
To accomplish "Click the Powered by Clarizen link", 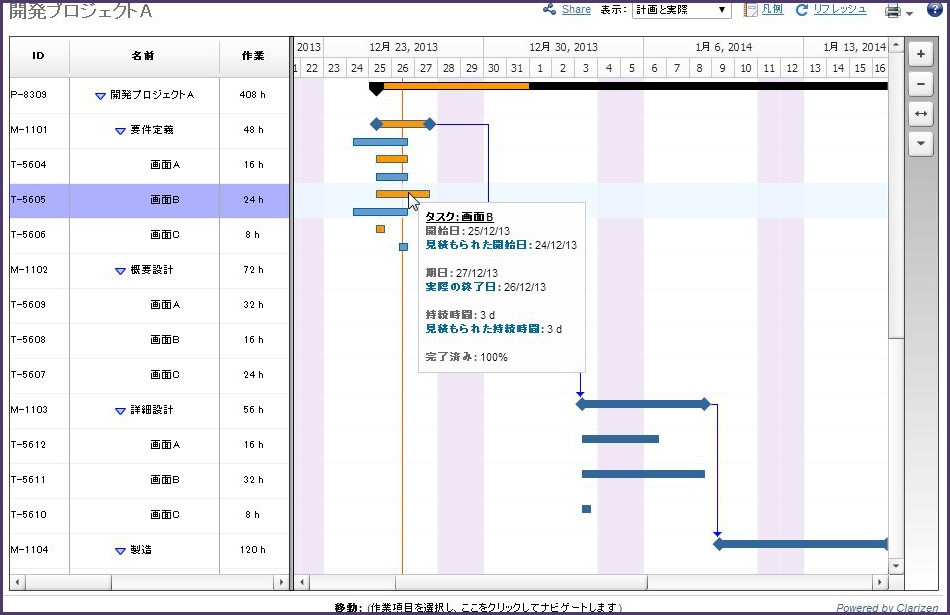I will (887, 608).
